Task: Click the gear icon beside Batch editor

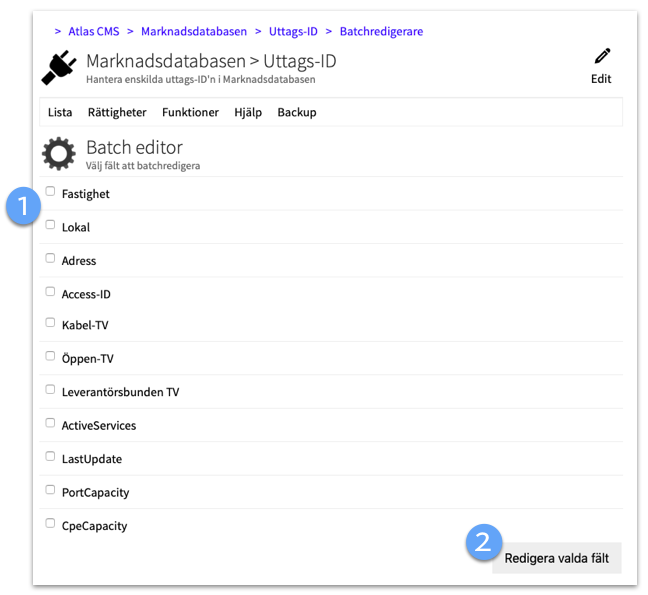Action: pos(59,153)
